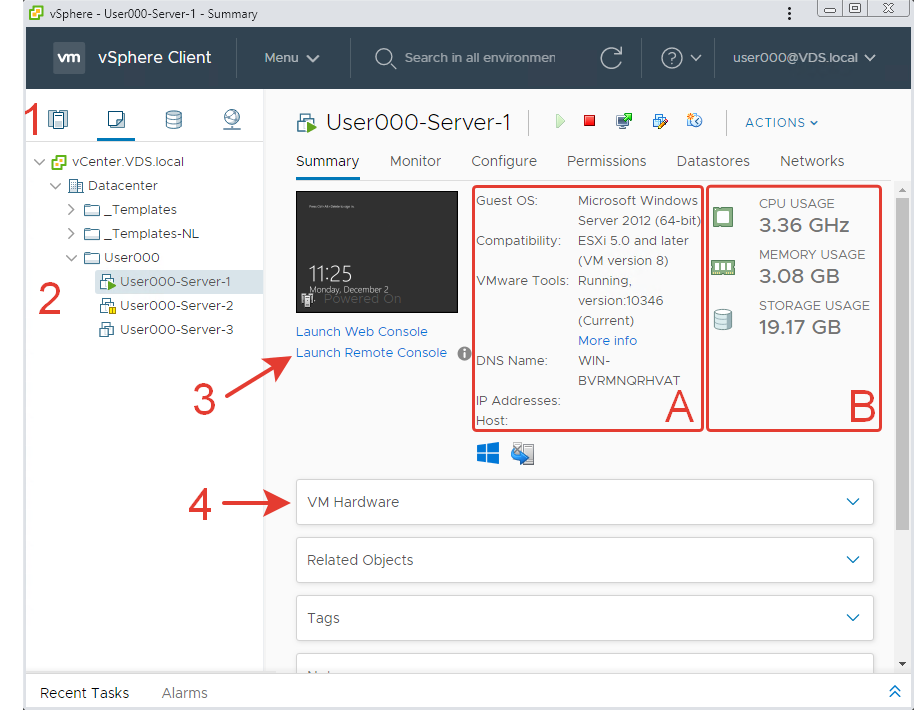Open the Storage inventory view icon

tap(174, 119)
